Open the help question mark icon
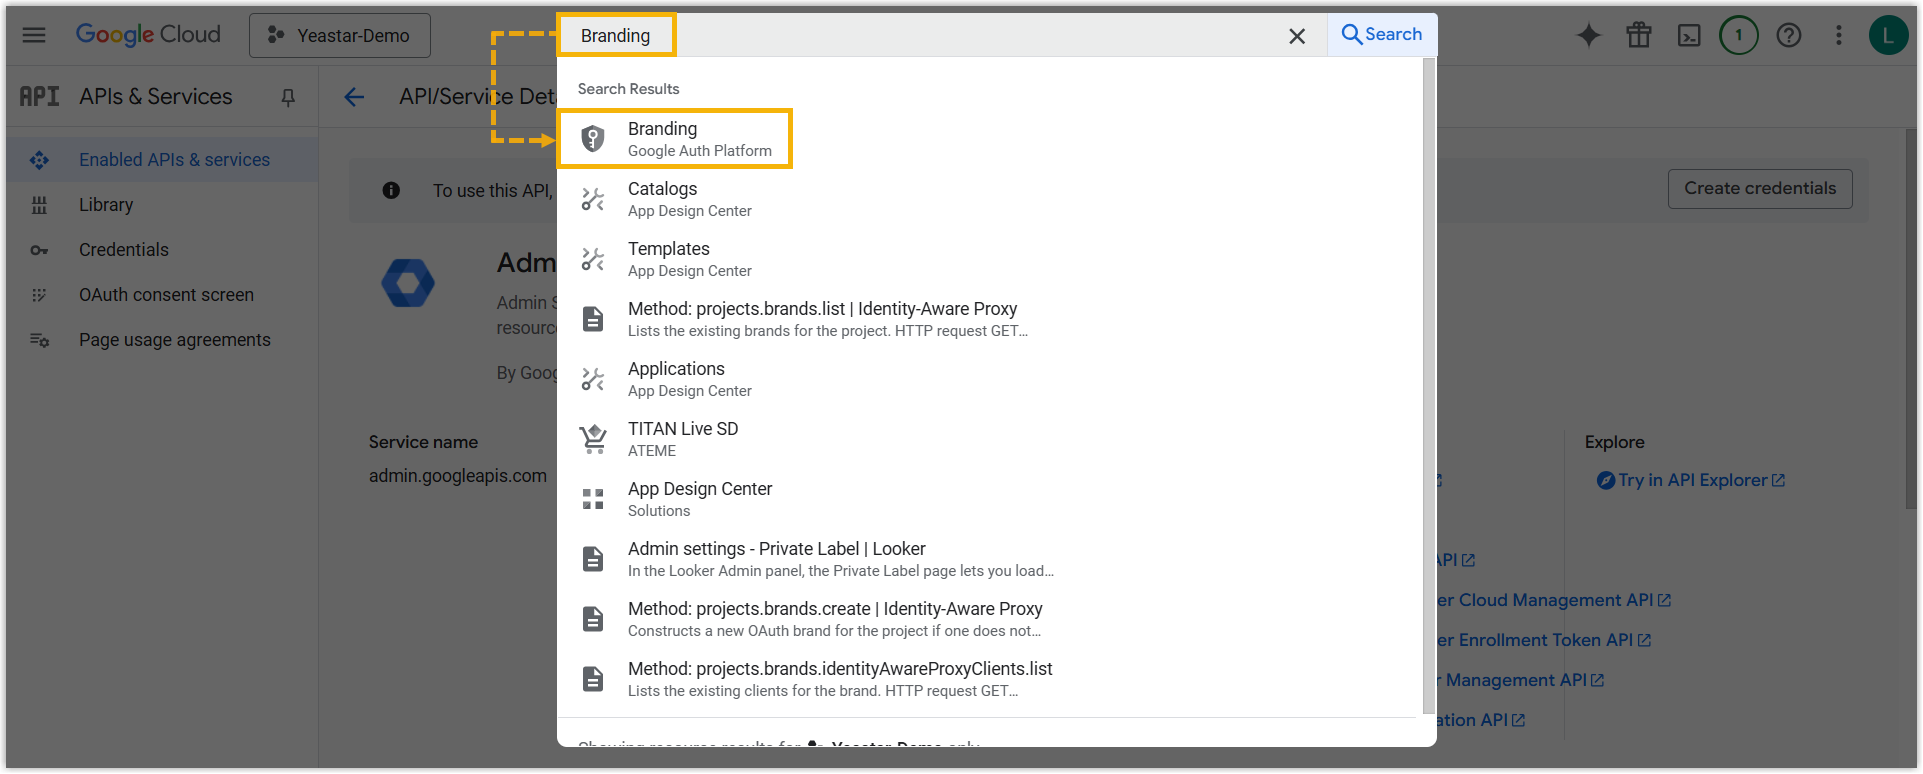This screenshot has height=774, width=1923. tap(1788, 36)
